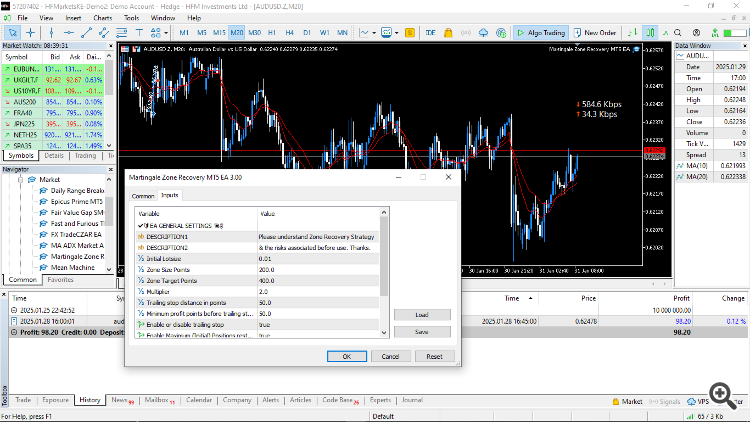Select the cursor arrow tool

click(12, 33)
